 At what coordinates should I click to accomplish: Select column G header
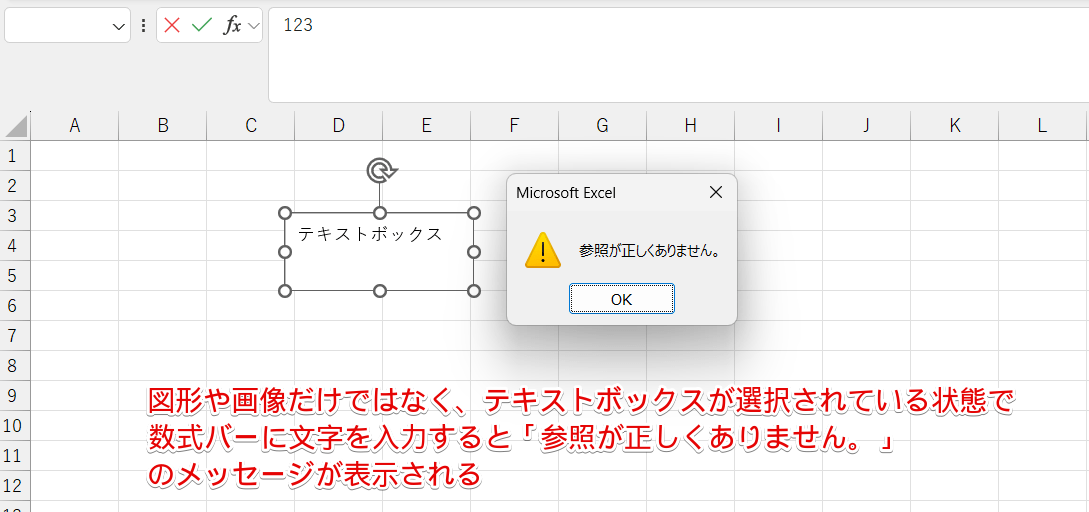click(x=603, y=126)
